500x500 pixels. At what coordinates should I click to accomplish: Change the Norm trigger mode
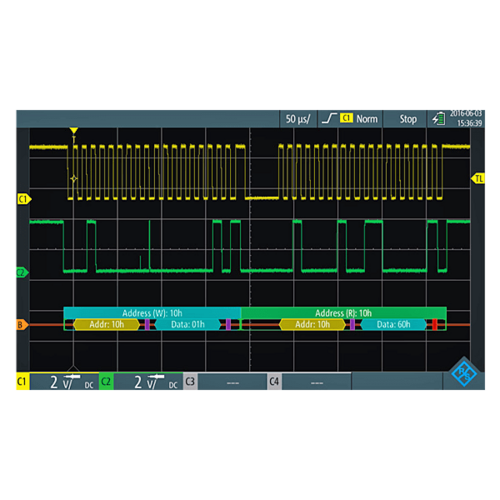click(367, 119)
